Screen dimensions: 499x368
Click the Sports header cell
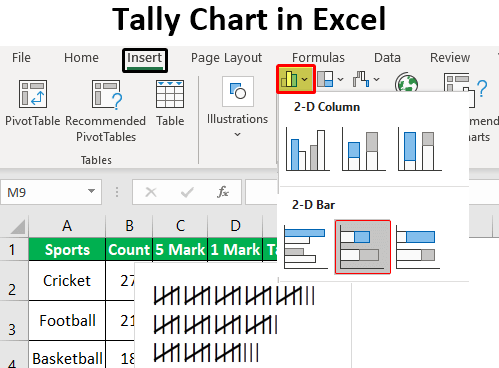pos(67,249)
